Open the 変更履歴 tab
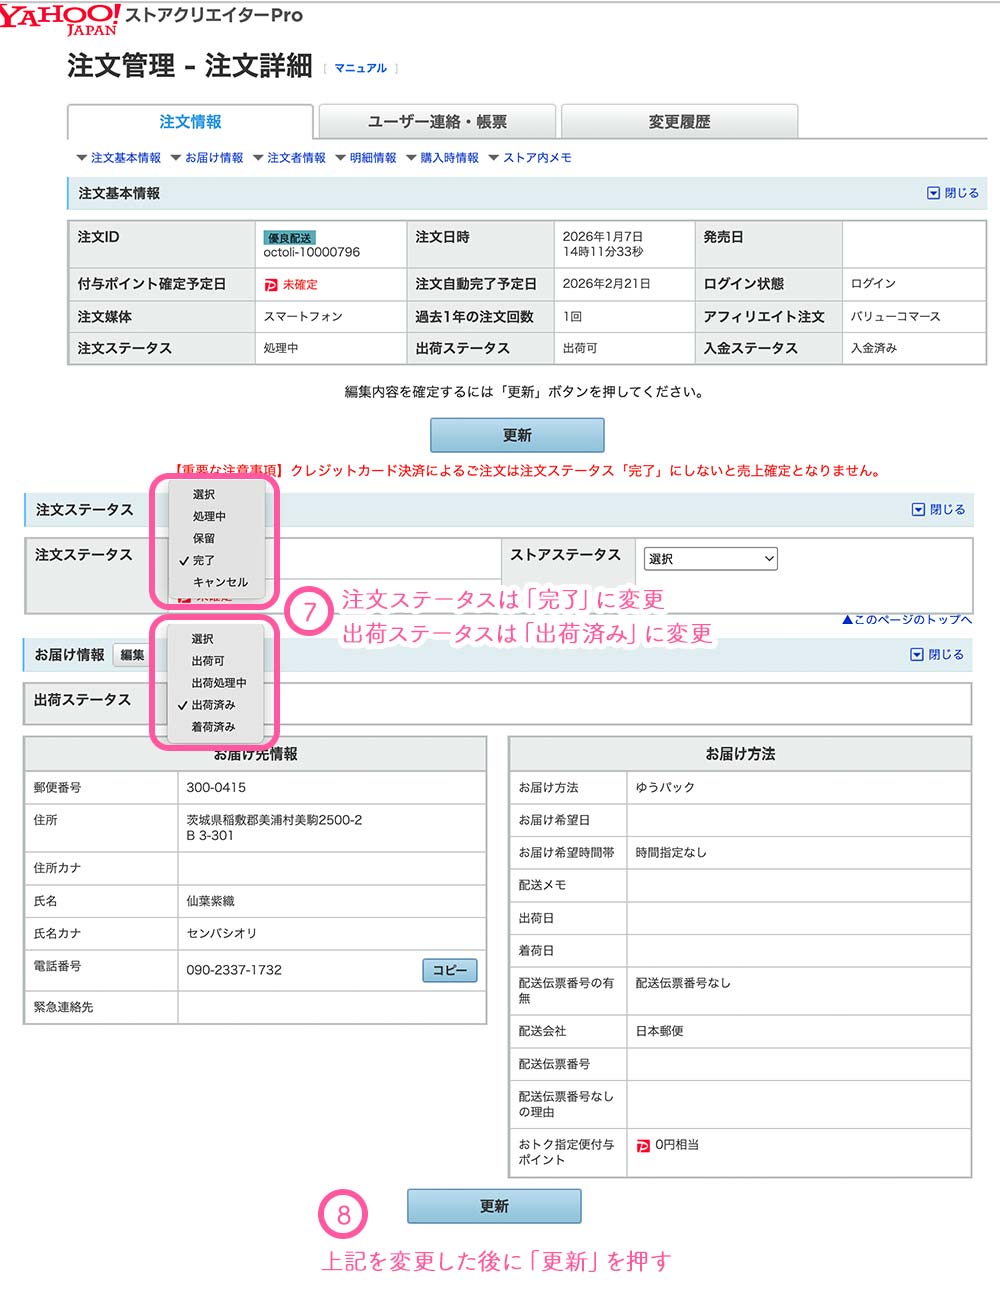Viewport: 1000px width, 1294px height. pyautogui.click(x=679, y=122)
